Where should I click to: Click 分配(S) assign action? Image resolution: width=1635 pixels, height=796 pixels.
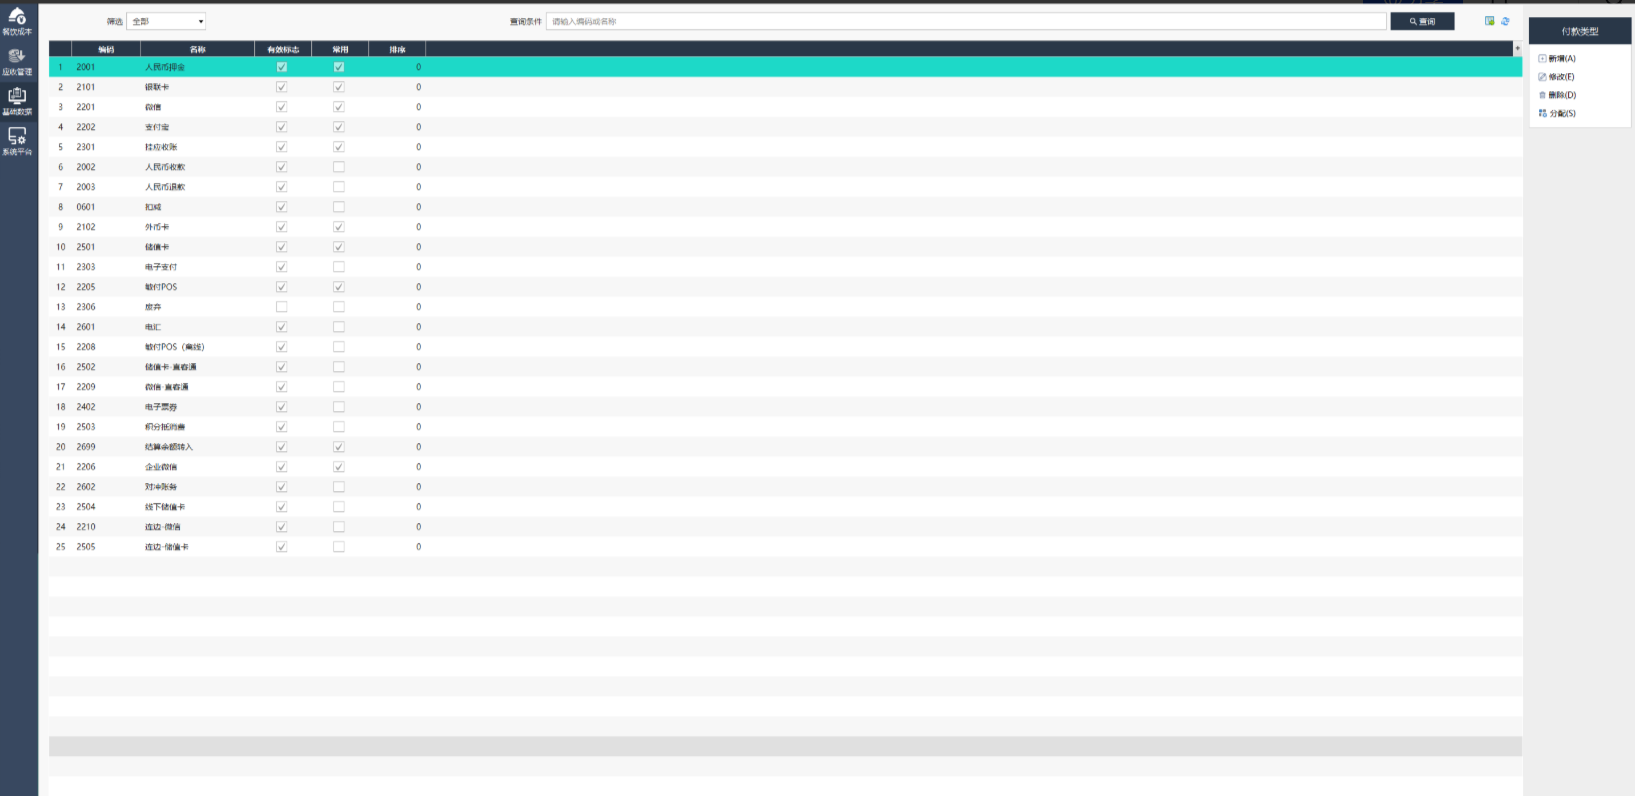tap(1560, 113)
